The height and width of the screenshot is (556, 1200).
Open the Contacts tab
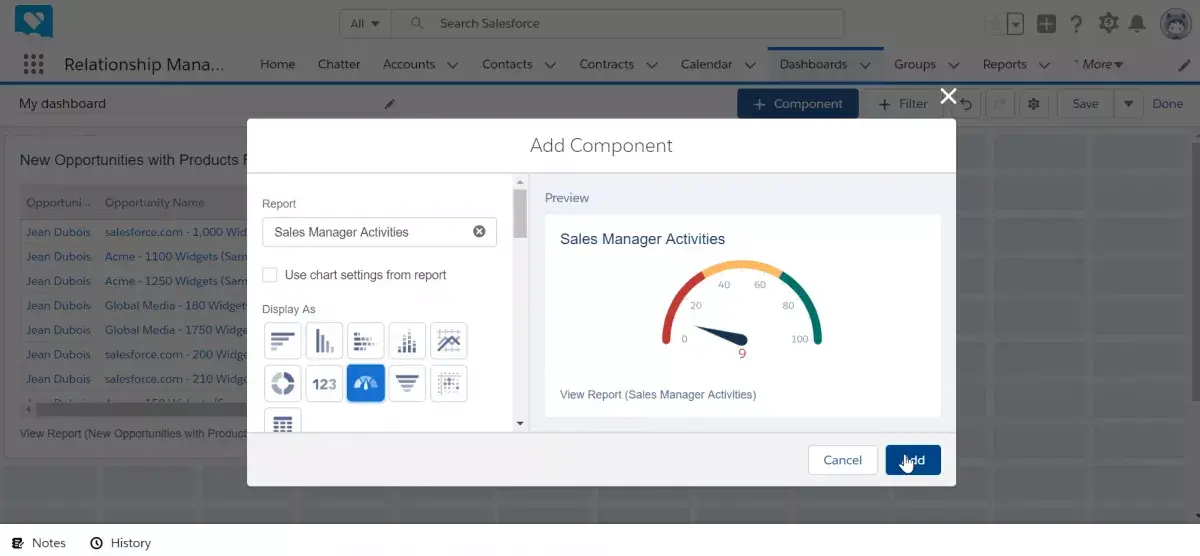point(507,64)
